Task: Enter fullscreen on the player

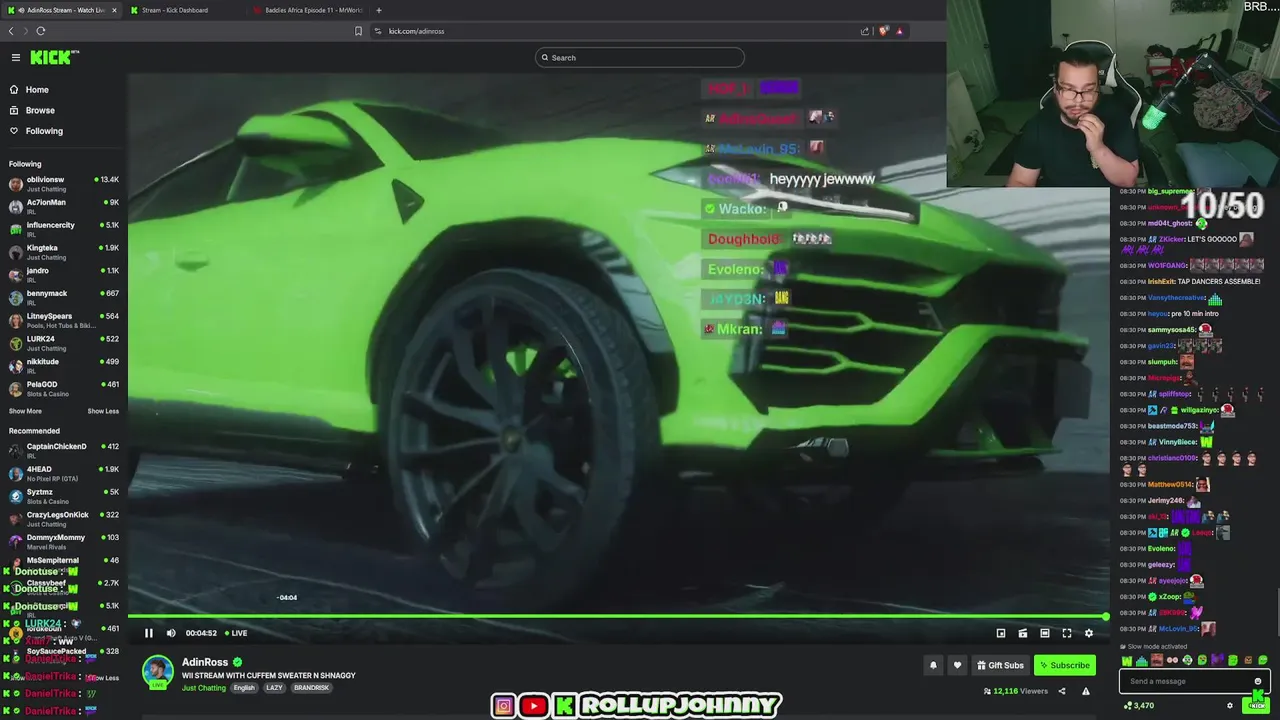Action: pyautogui.click(x=1067, y=633)
